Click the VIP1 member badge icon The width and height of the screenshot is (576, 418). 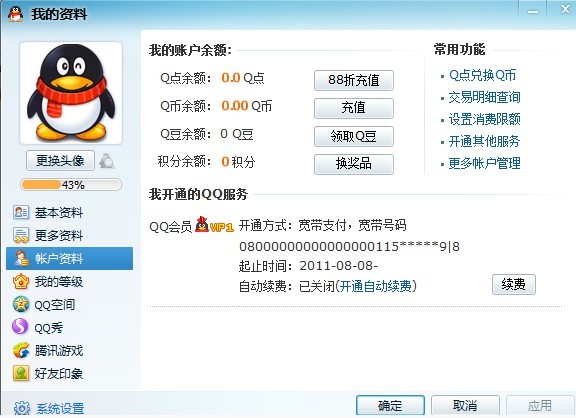click(215, 225)
